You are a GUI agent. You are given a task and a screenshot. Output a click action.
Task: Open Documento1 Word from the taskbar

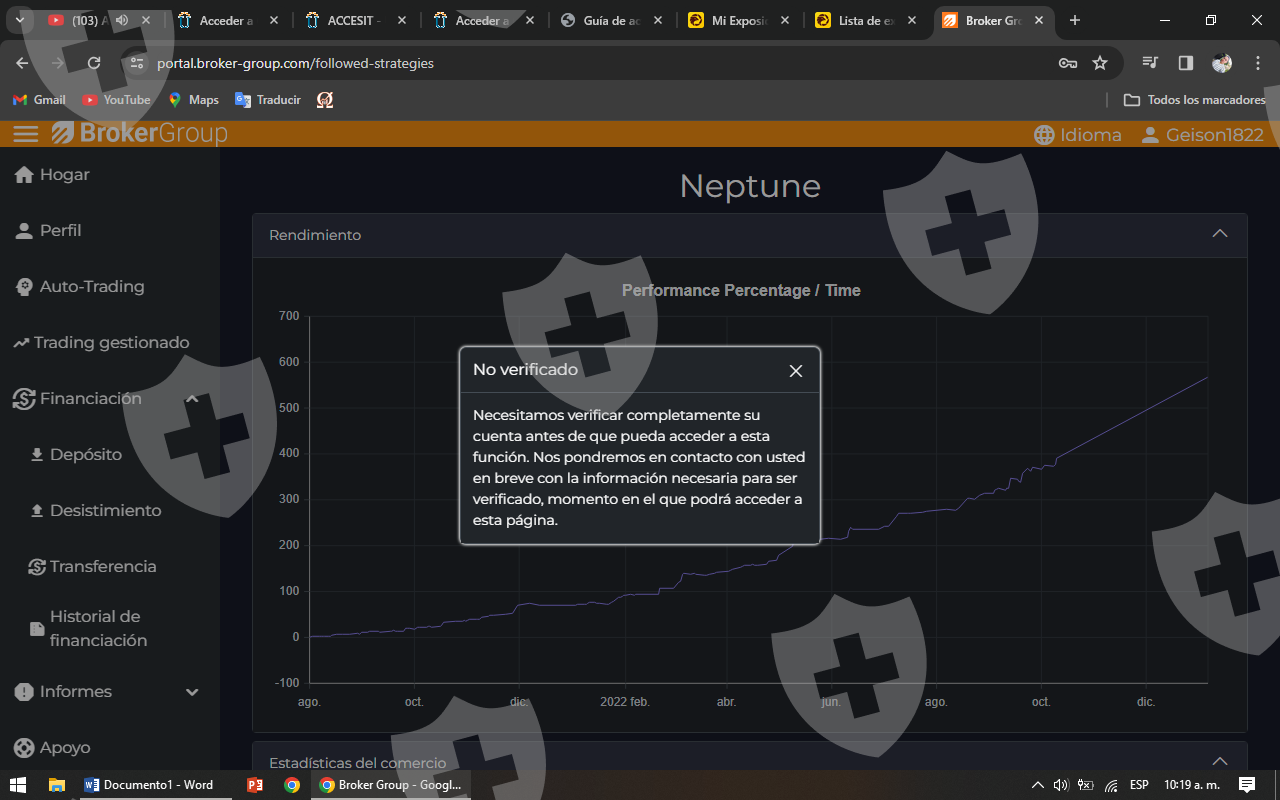click(x=149, y=785)
